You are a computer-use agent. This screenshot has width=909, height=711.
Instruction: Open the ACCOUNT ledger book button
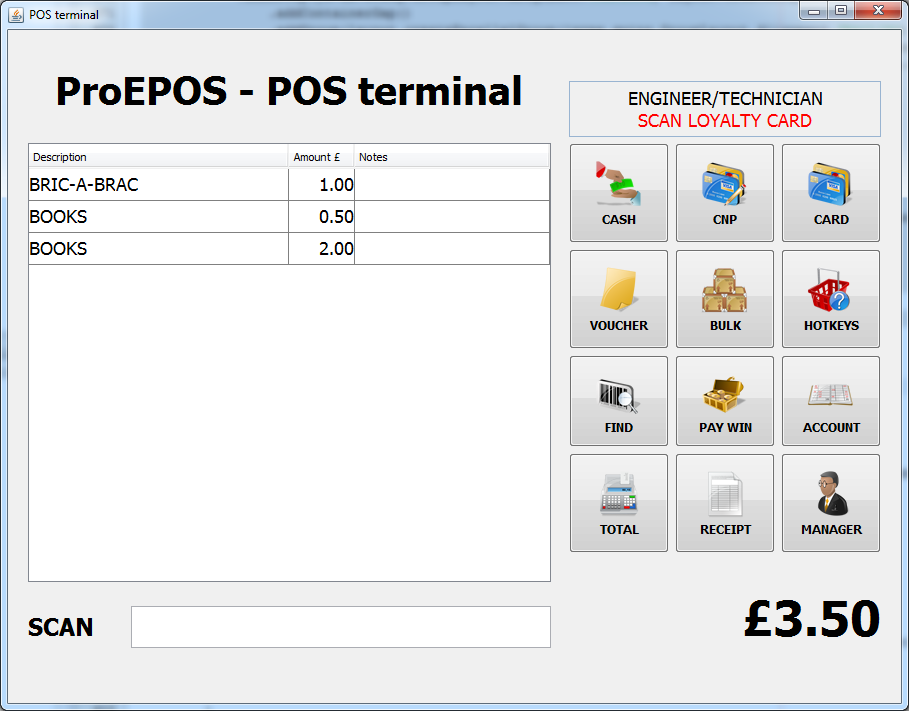830,401
